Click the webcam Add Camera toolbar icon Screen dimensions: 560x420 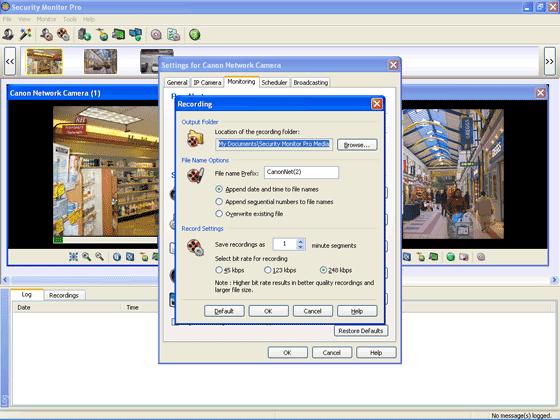(x=8, y=35)
